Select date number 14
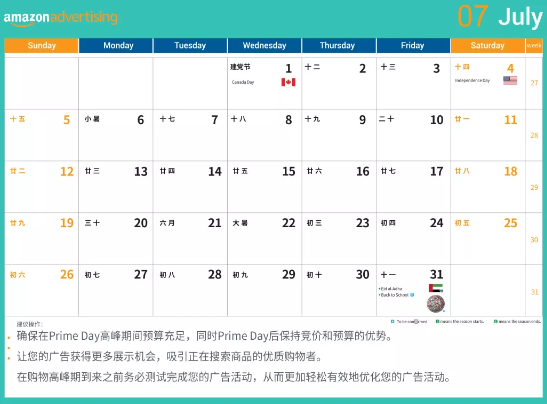547x404 pixels. point(215,172)
